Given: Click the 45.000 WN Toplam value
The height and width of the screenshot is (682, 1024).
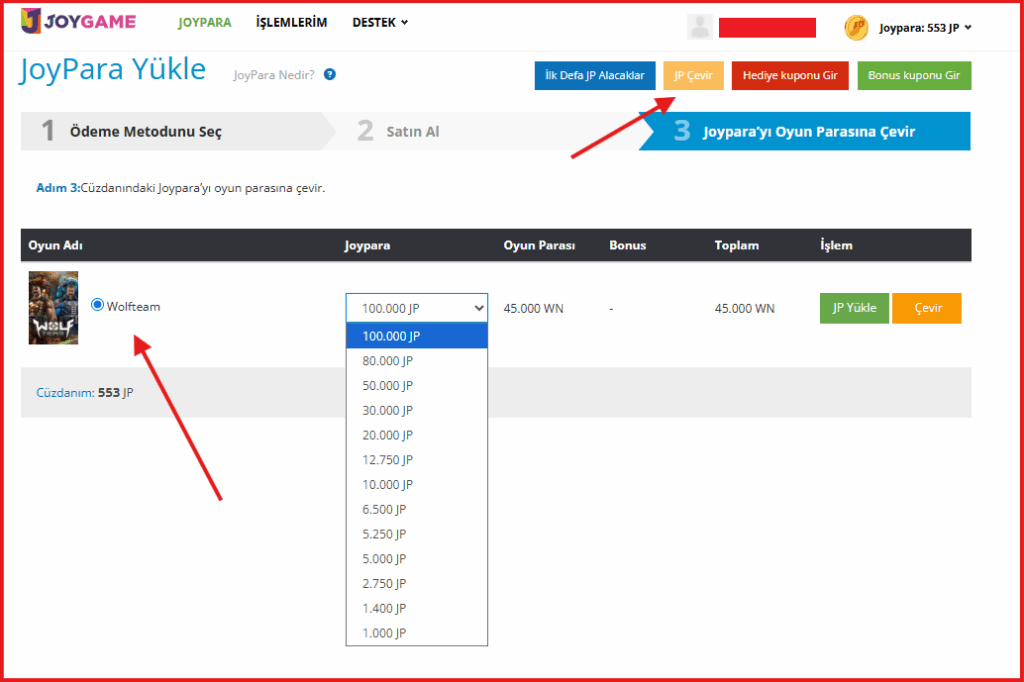Looking at the screenshot, I should coord(744,308).
